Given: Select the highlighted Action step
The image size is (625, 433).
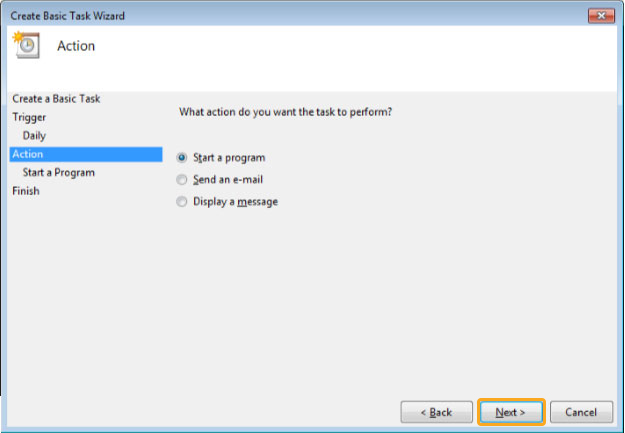Looking at the screenshot, I should [x=86, y=154].
